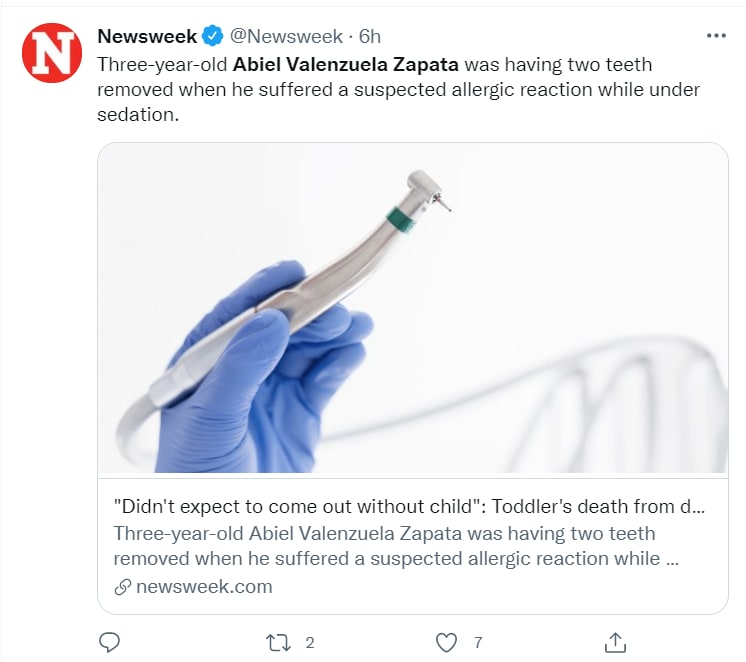Screen dimensions: 746x662
Task: Reply to the Newsweek tweet
Action: (111, 641)
